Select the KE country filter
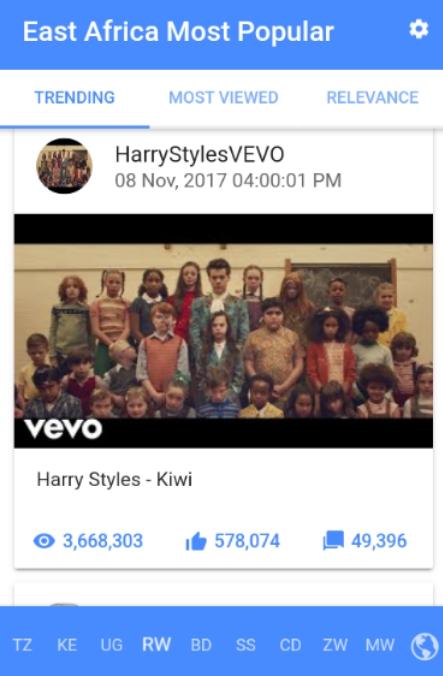 (67, 645)
